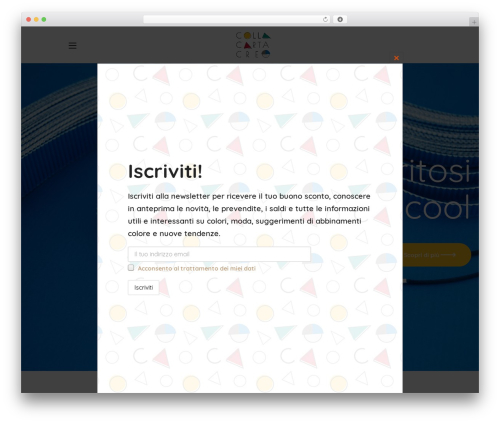Click the 'Iscriviti!' heading text

pyautogui.click(x=165, y=172)
